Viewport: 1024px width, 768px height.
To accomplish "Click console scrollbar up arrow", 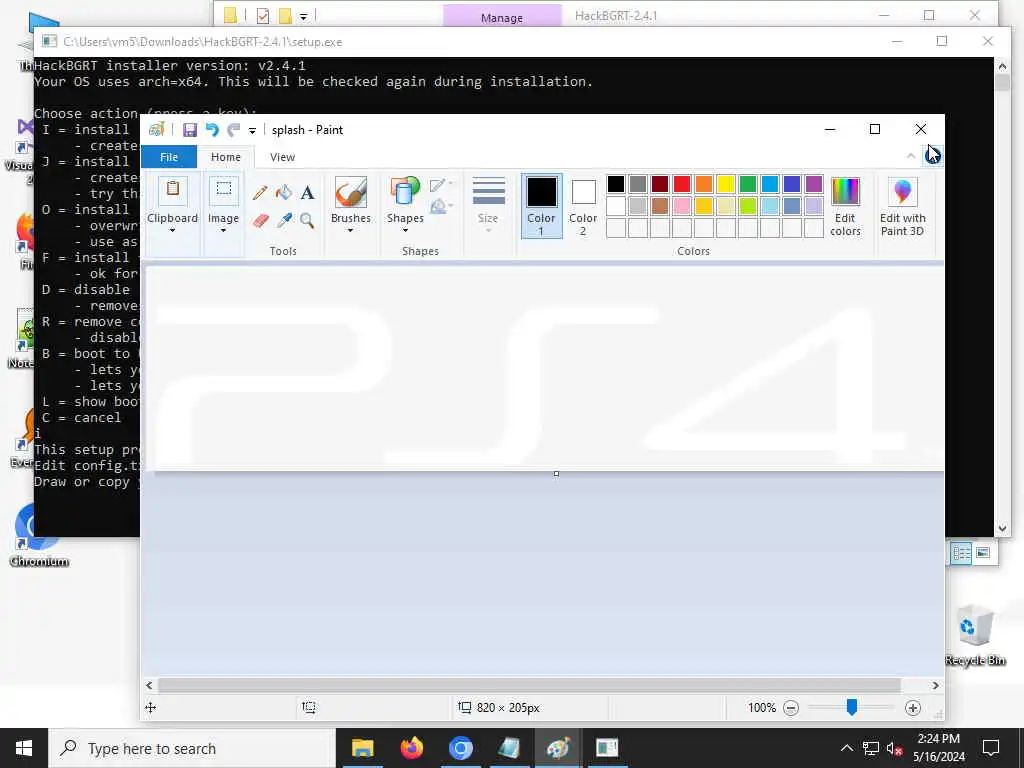I will click(x=1002, y=65).
